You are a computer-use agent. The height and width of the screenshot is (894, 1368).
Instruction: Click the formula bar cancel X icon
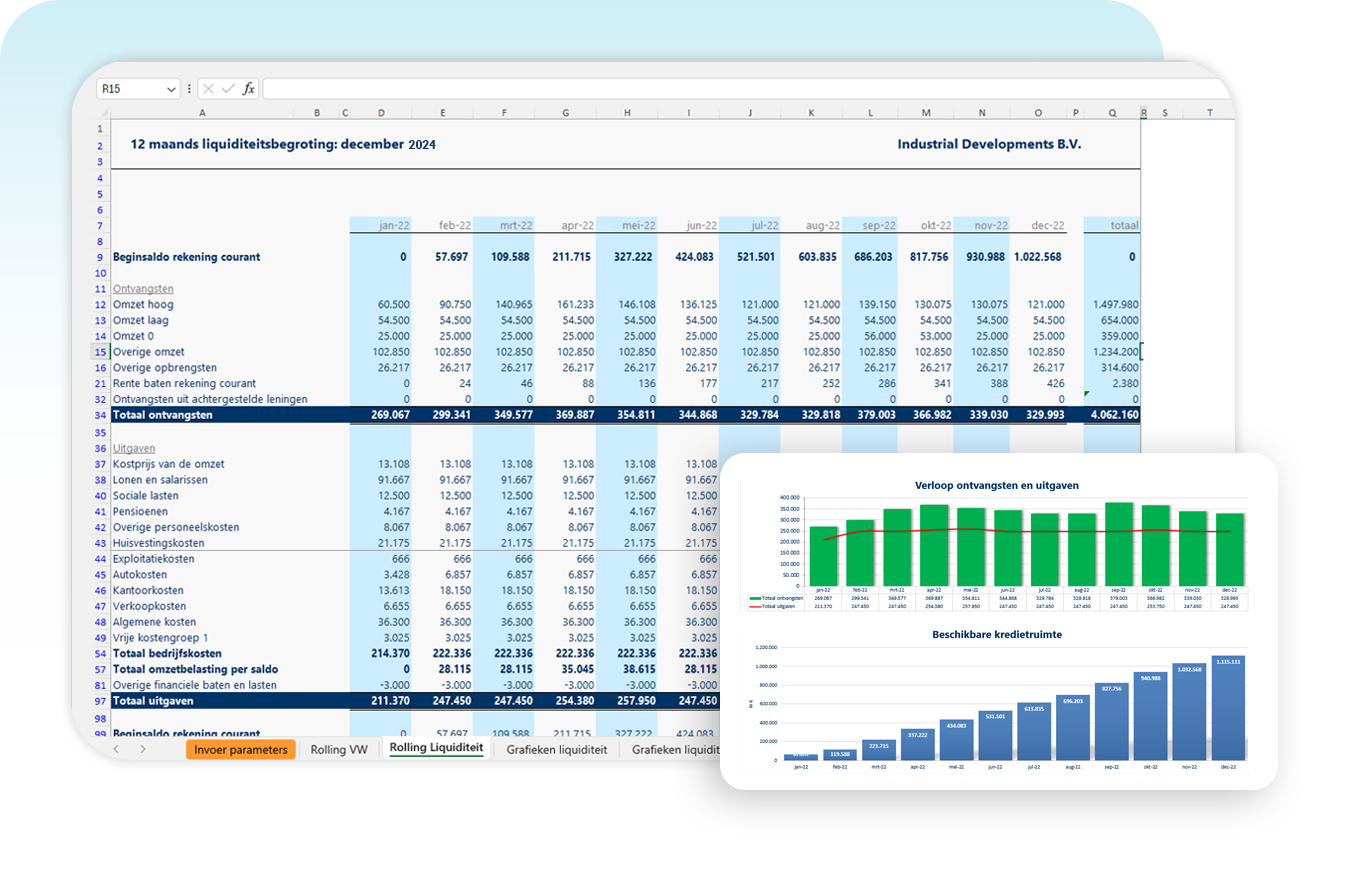tap(208, 89)
